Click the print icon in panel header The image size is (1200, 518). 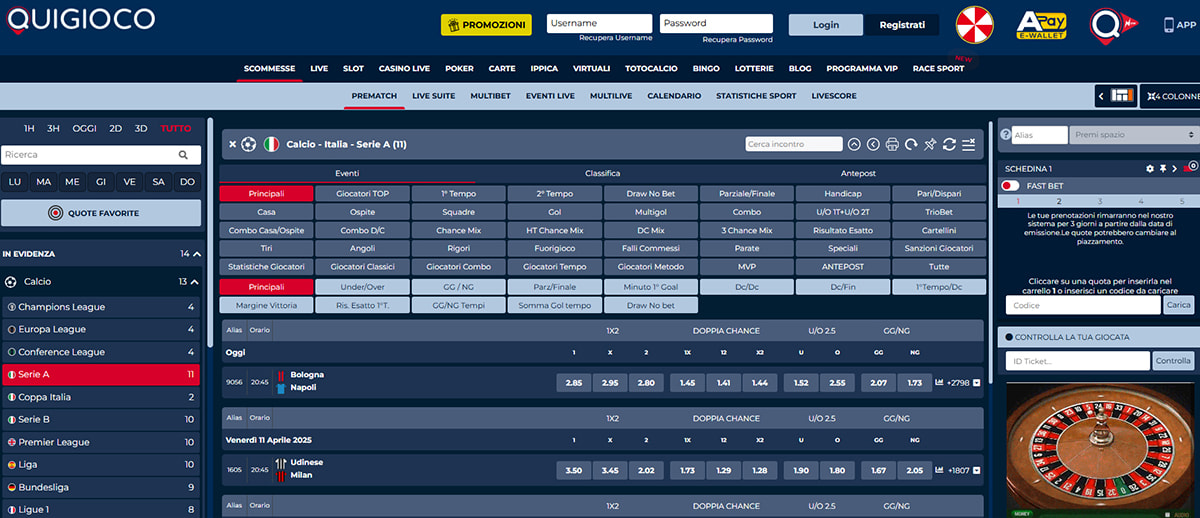click(x=892, y=144)
